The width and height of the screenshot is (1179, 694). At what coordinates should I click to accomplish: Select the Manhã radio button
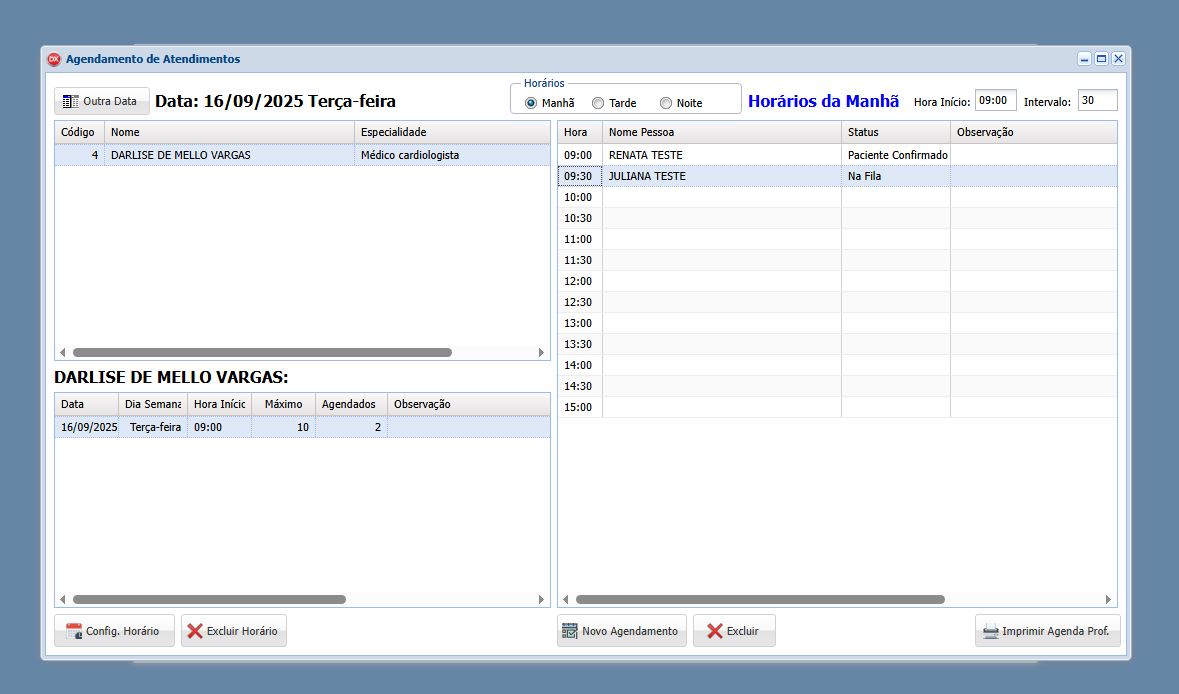coord(531,103)
